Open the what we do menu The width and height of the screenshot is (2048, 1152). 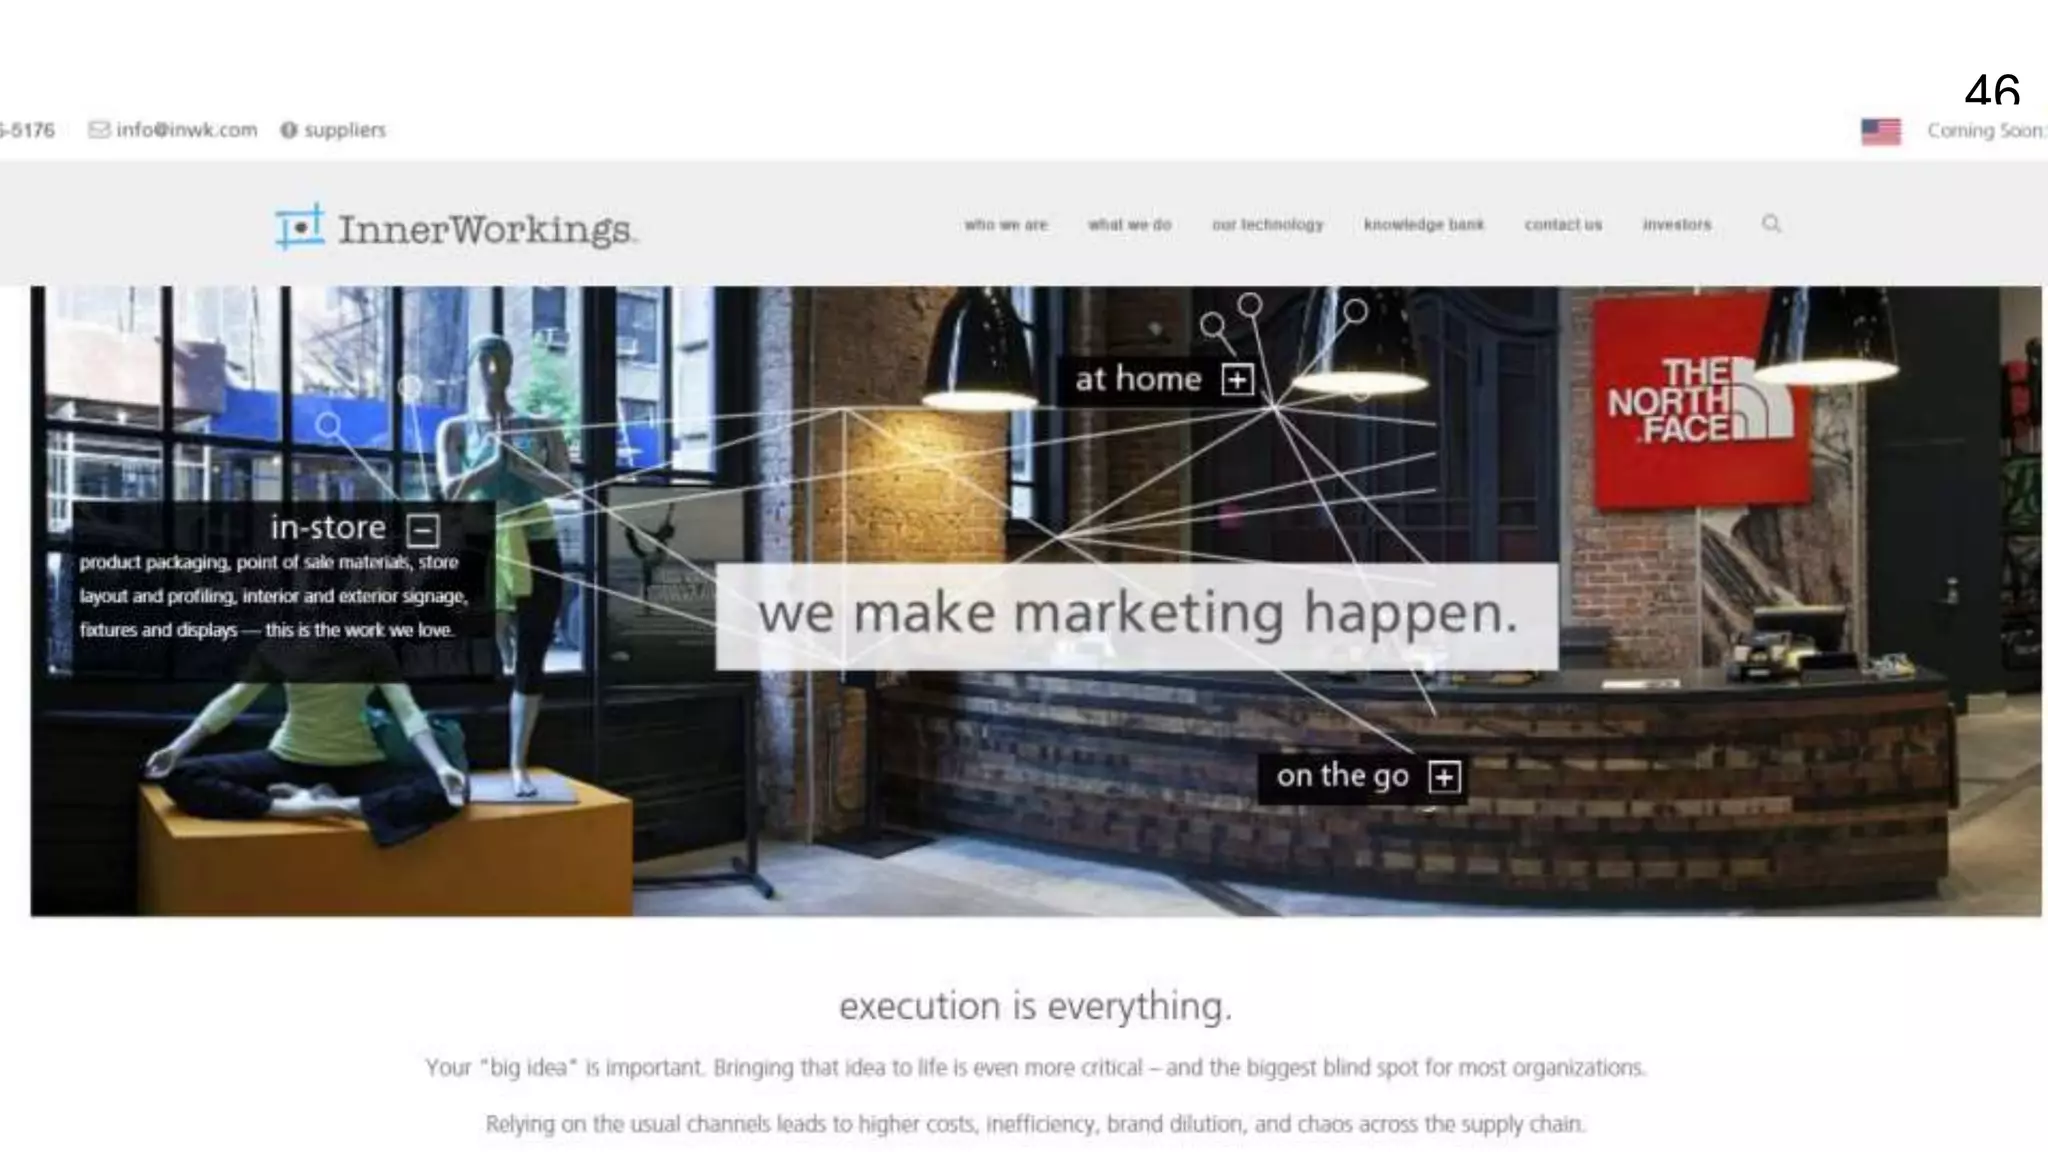(x=1129, y=225)
